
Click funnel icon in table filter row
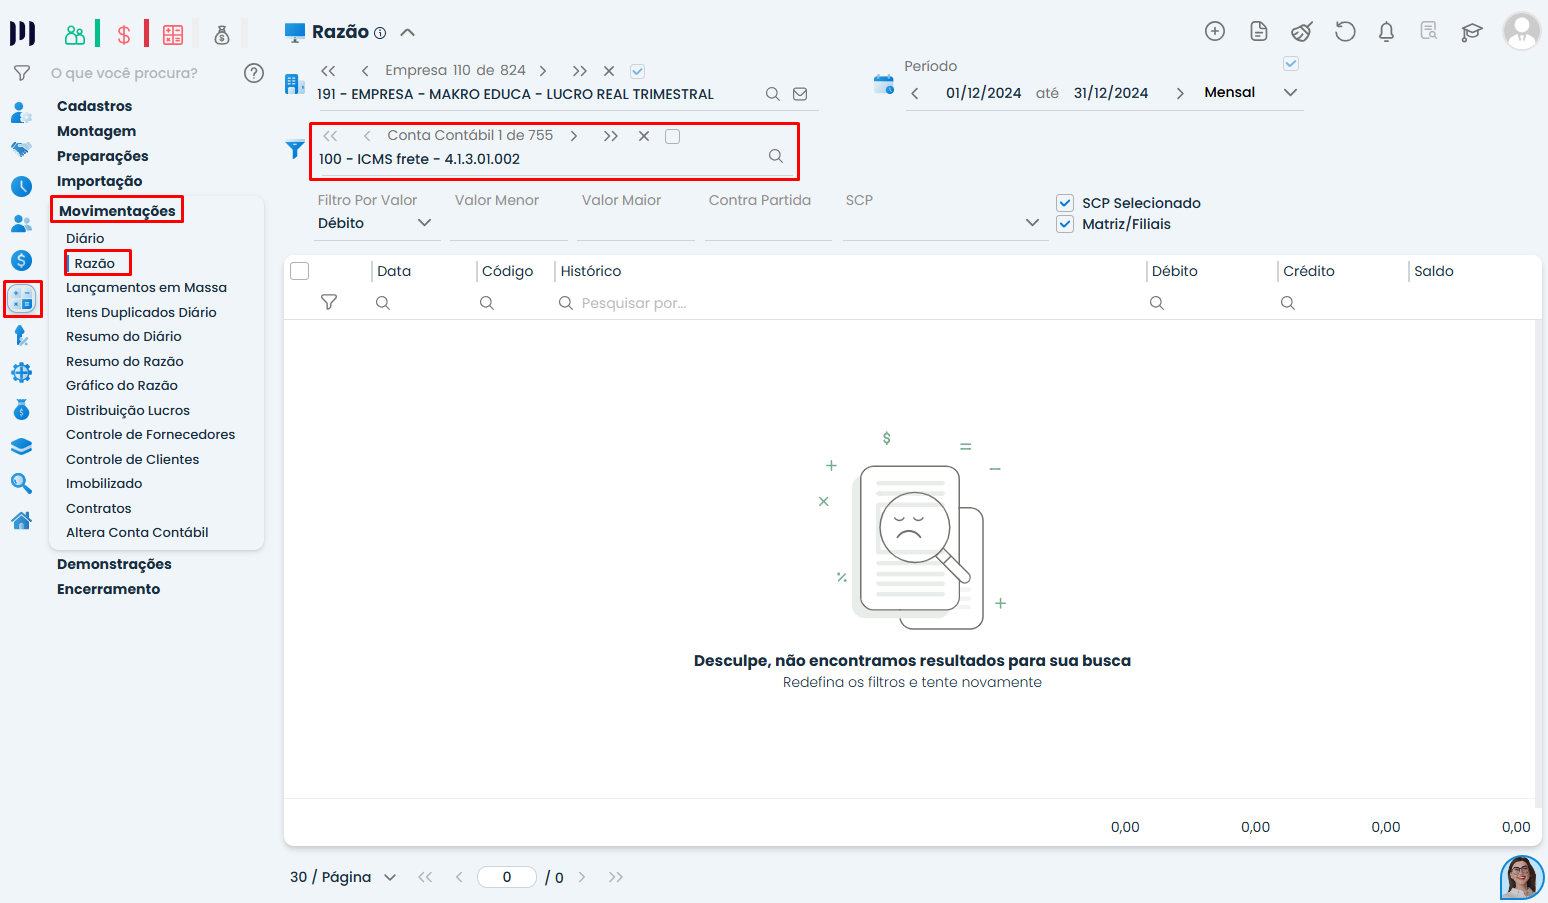click(x=329, y=302)
